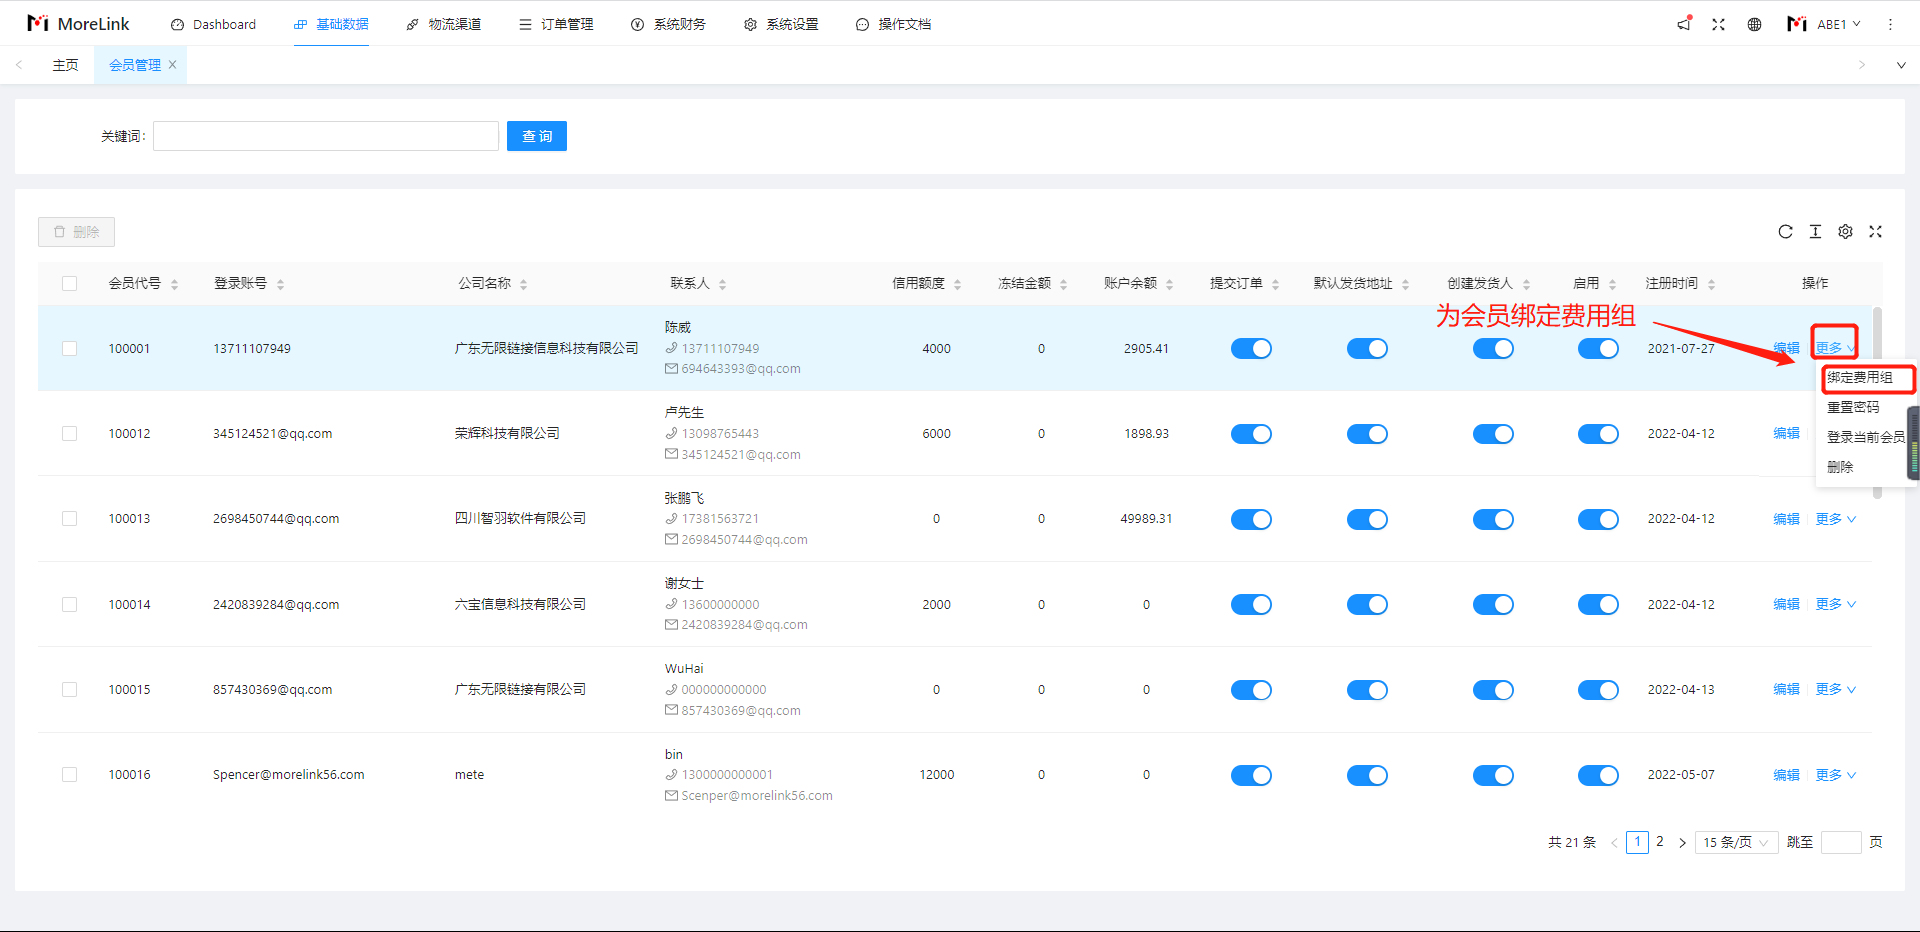Click 编辑 link for member 100015
Viewport: 1920px width, 932px height.
1786,689
